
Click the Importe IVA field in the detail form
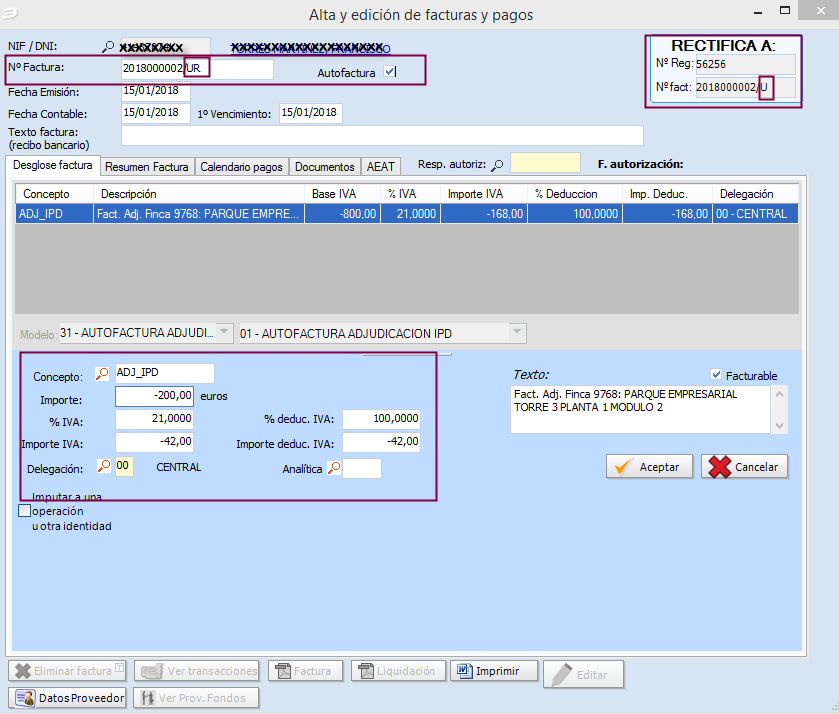tap(154, 442)
